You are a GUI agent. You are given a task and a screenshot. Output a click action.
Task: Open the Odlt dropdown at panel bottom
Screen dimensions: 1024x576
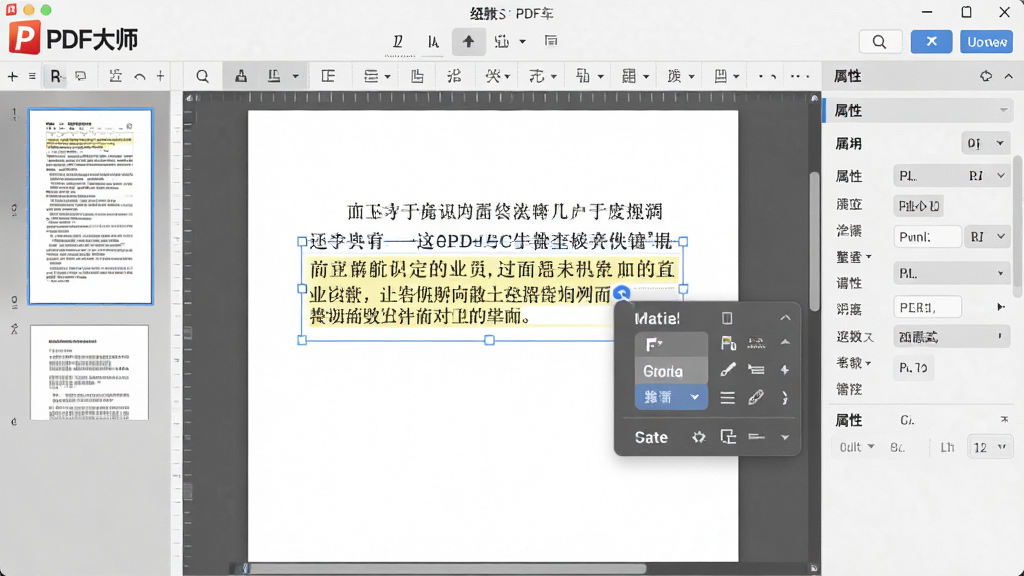coord(856,447)
